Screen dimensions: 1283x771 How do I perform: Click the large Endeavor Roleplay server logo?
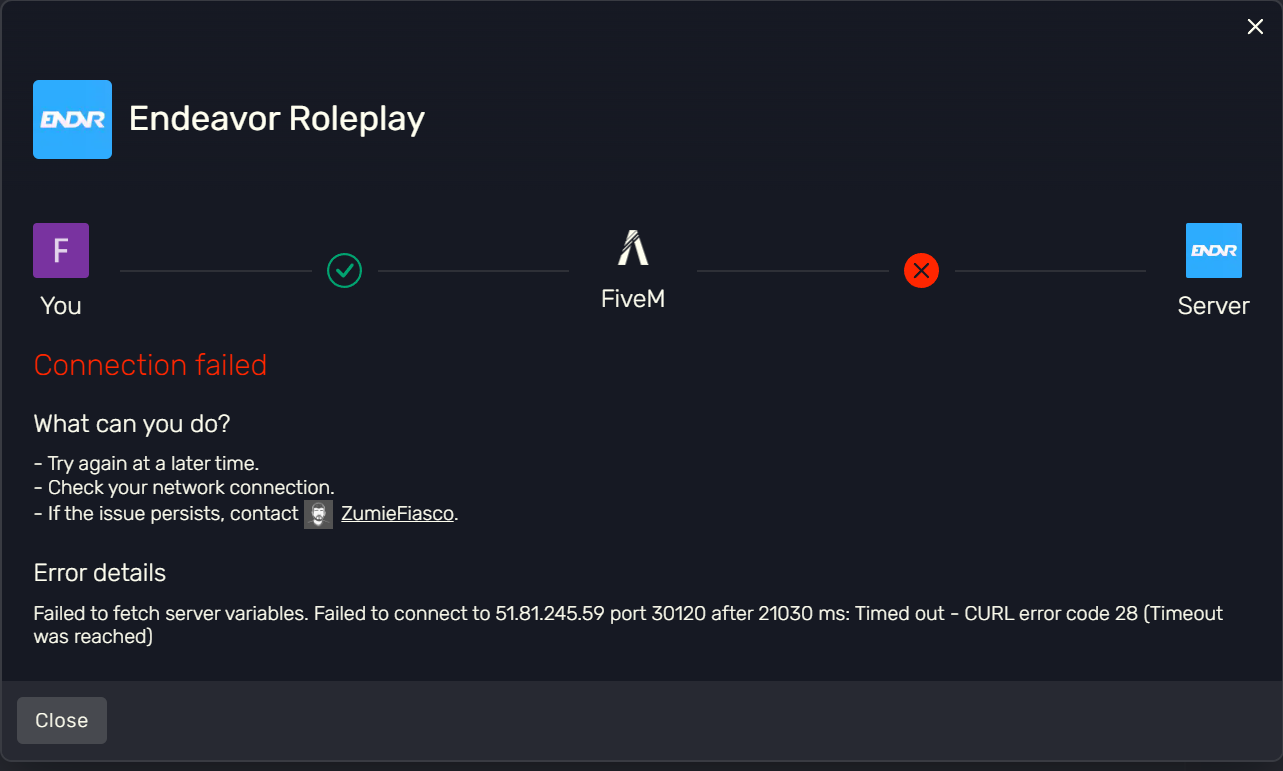(x=72, y=119)
